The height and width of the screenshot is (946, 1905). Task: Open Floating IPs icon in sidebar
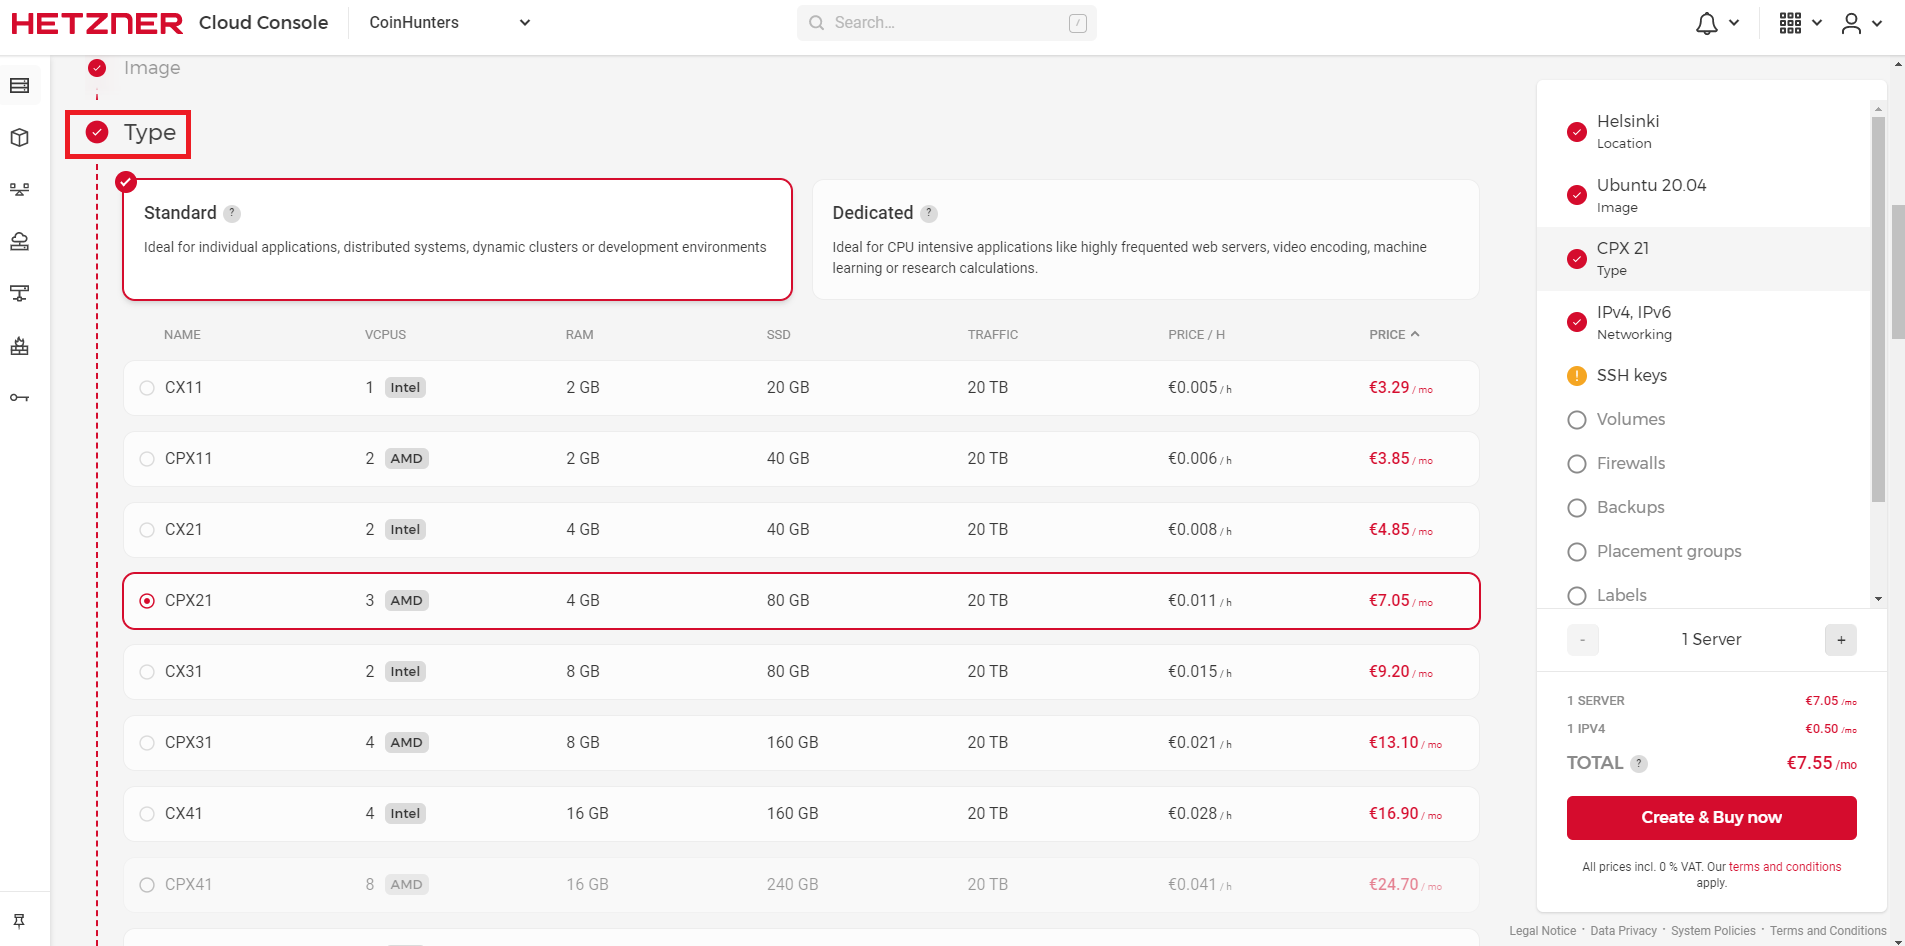point(20,242)
